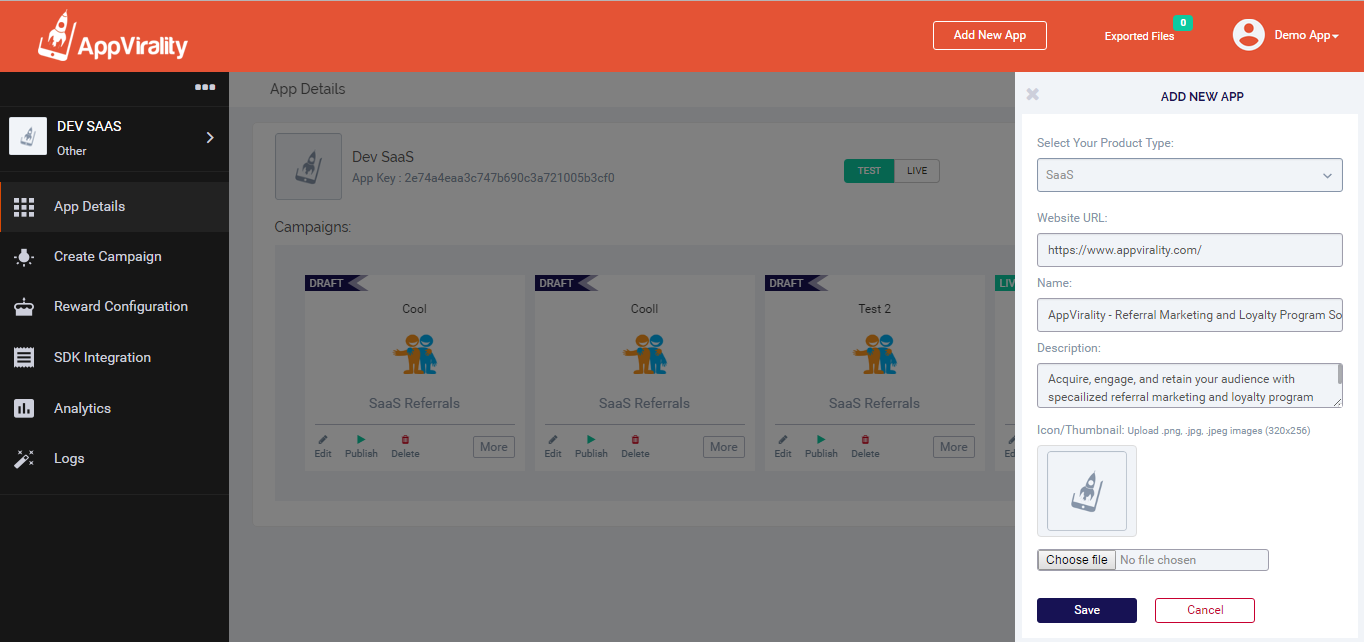Open the three-dots sidebar menu
This screenshot has height=642, width=1364.
tap(205, 87)
